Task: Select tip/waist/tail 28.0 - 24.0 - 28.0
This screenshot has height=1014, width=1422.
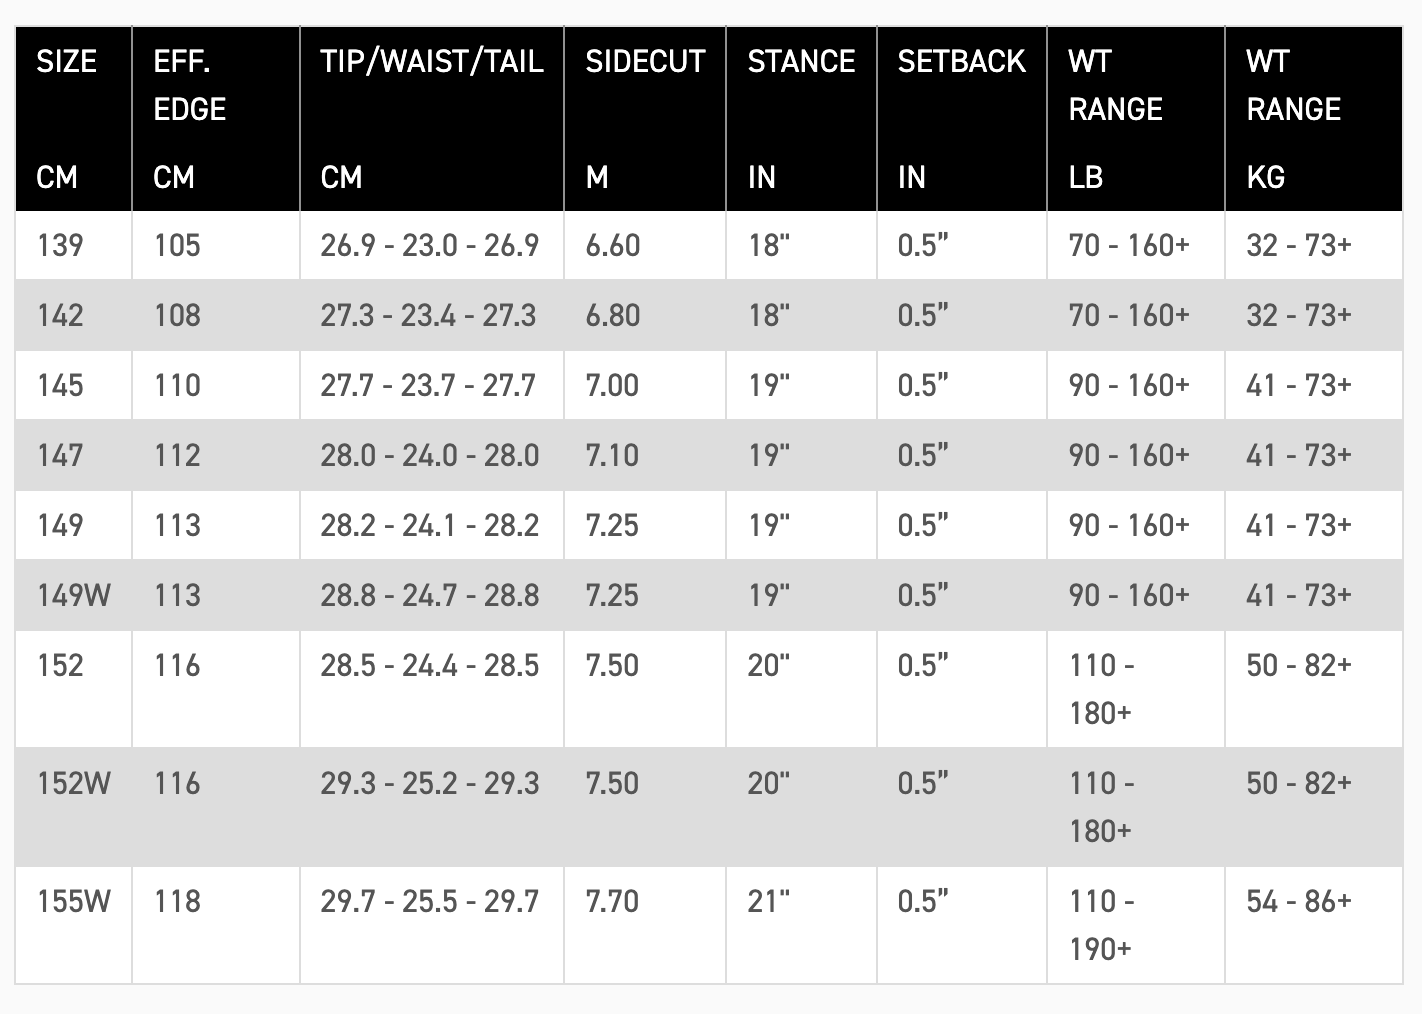Action: click(x=432, y=455)
